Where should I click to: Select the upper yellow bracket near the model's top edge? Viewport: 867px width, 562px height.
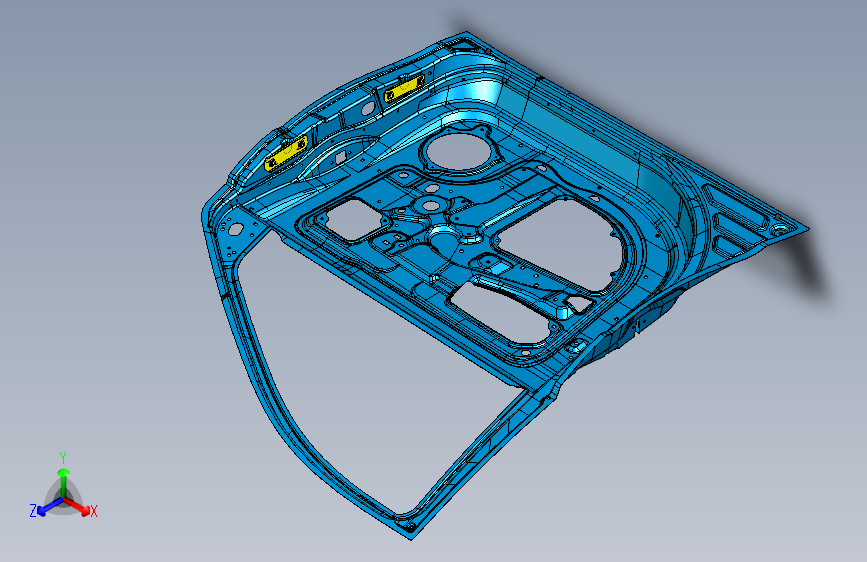point(405,88)
